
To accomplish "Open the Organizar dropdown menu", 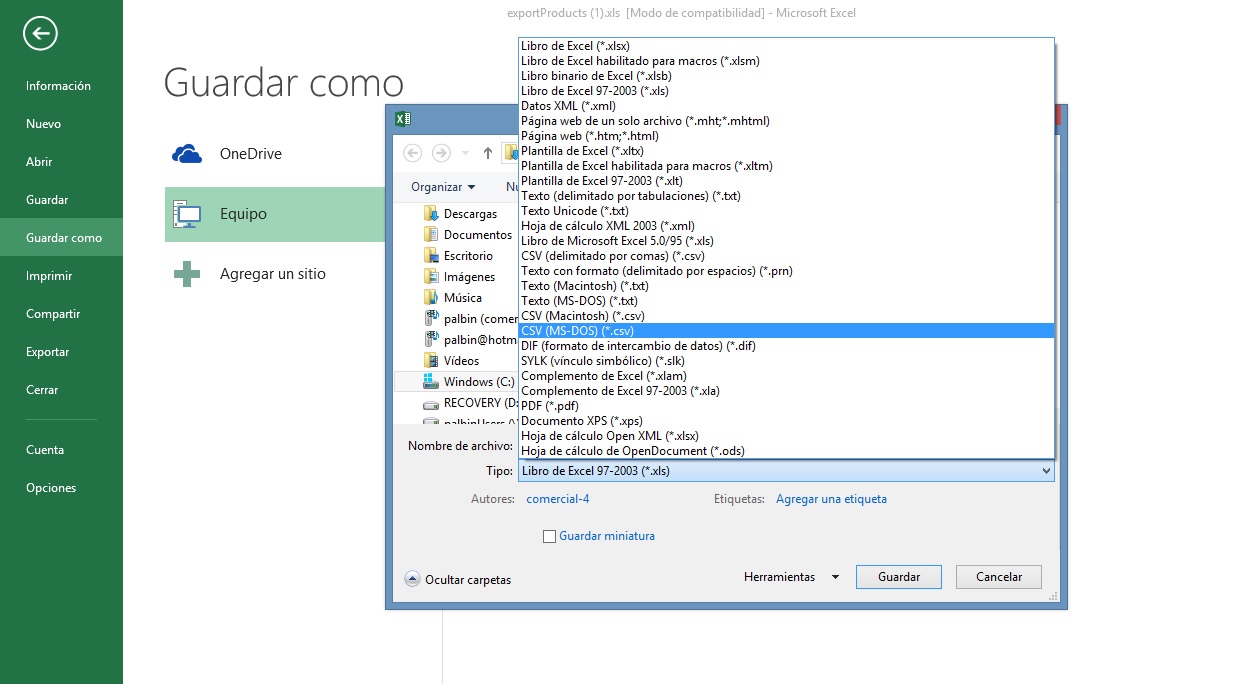I will pyautogui.click(x=443, y=187).
